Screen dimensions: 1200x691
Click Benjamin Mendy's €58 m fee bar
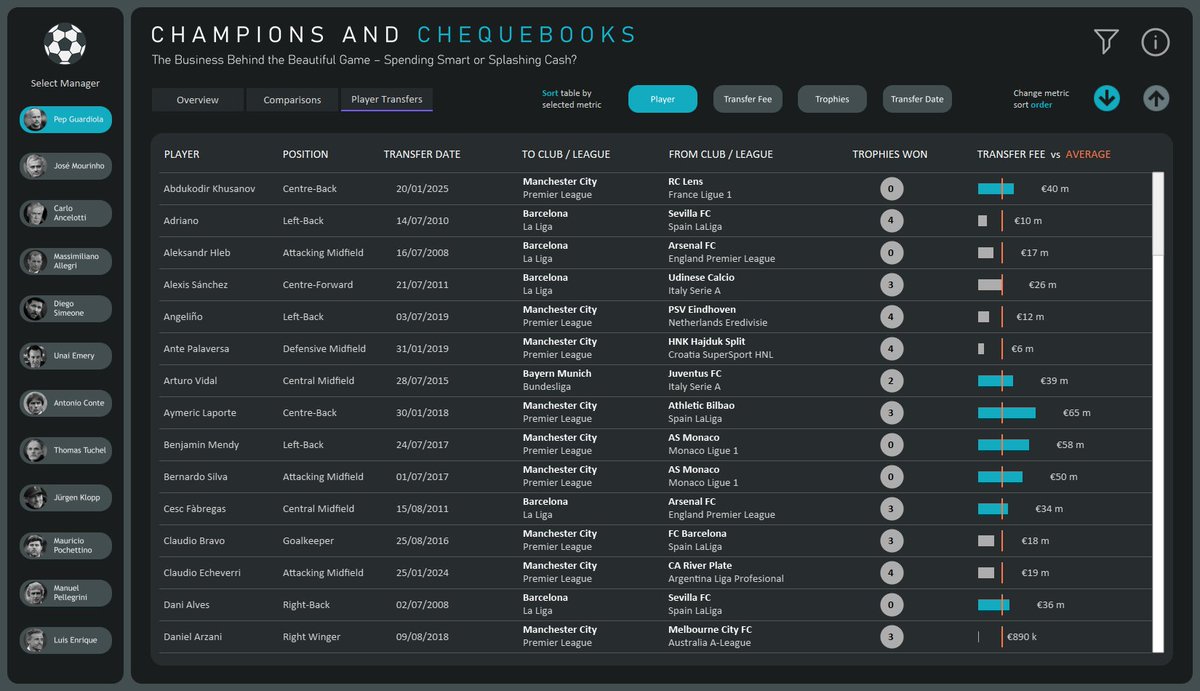pyautogui.click(x=1003, y=445)
